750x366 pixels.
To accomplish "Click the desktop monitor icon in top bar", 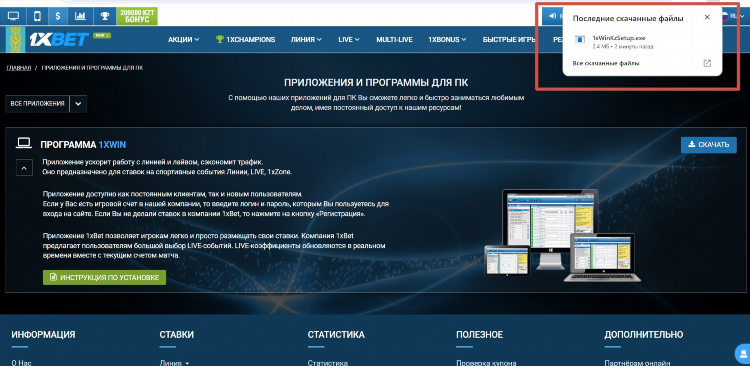I will (x=13, y=16).
